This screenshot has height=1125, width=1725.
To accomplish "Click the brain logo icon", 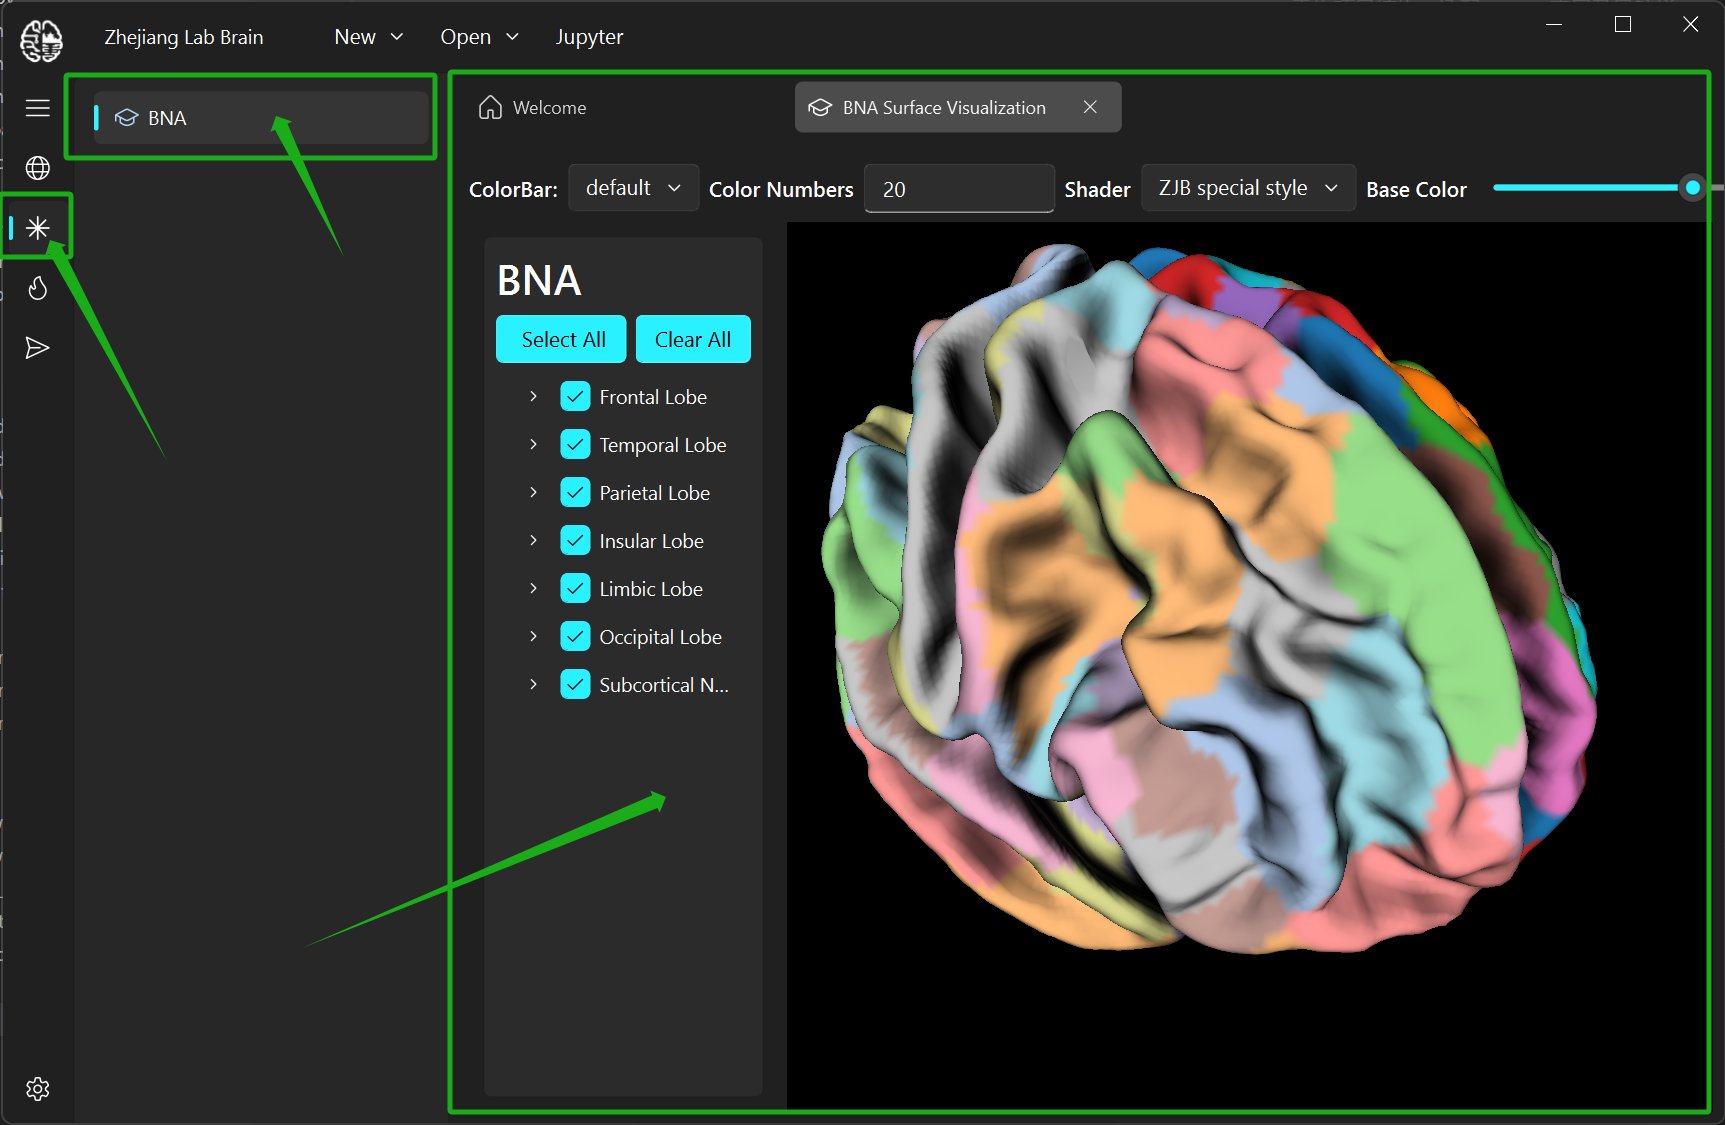I will (x=41, y=40).
